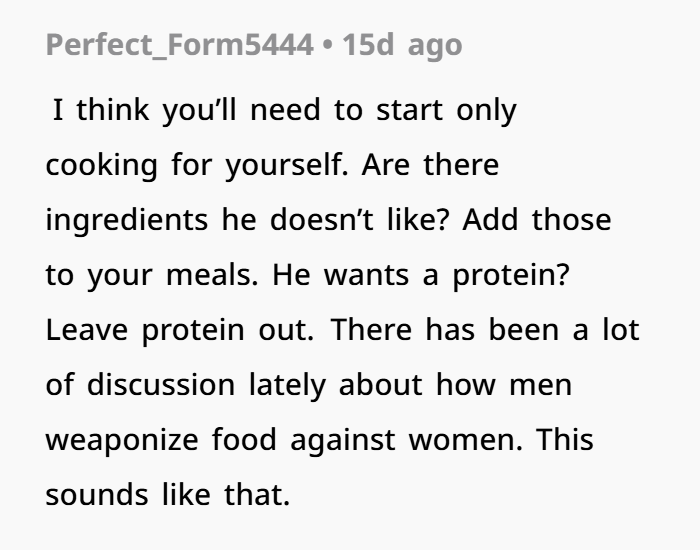Open the Perfect_Form5444 user profile
Viewport: 700px width, 550px height.
click(179, 46)
